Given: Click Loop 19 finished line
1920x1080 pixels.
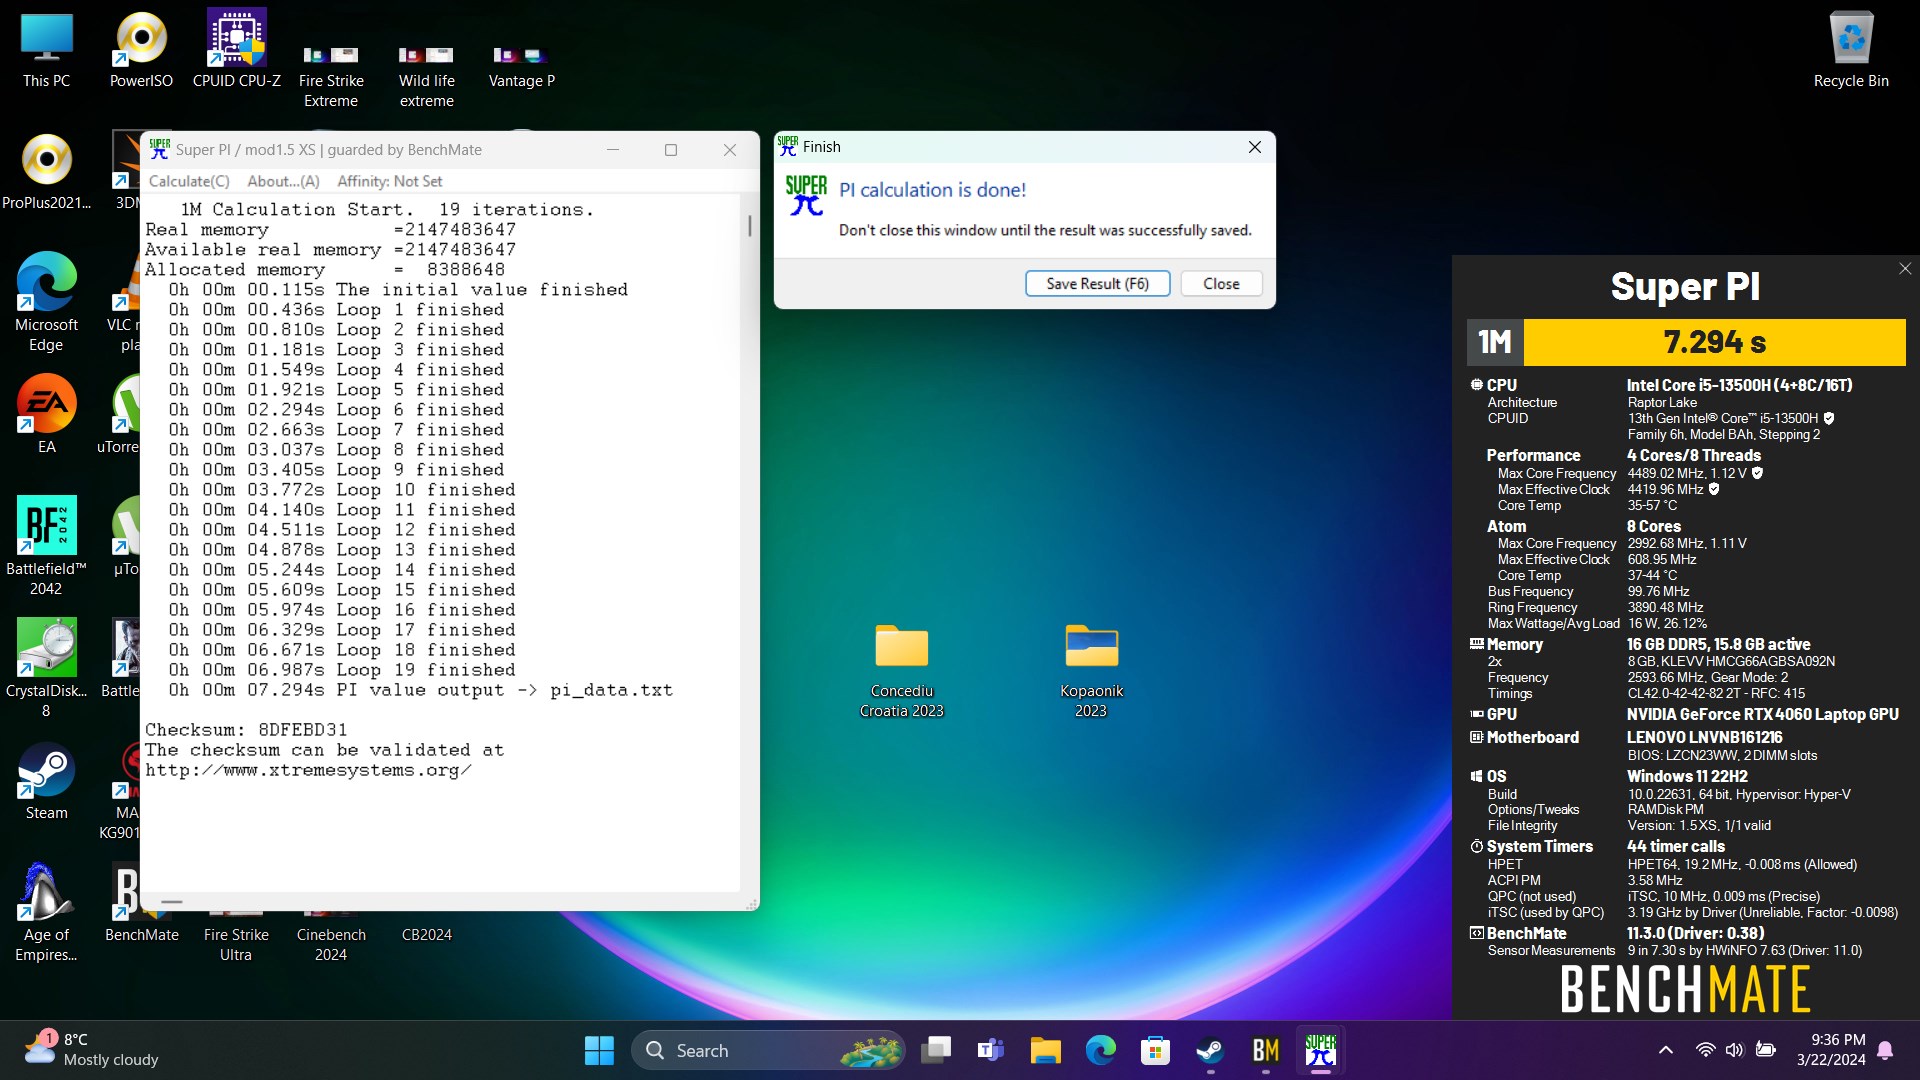Looking at the screenshot, I should click(342, 670).
